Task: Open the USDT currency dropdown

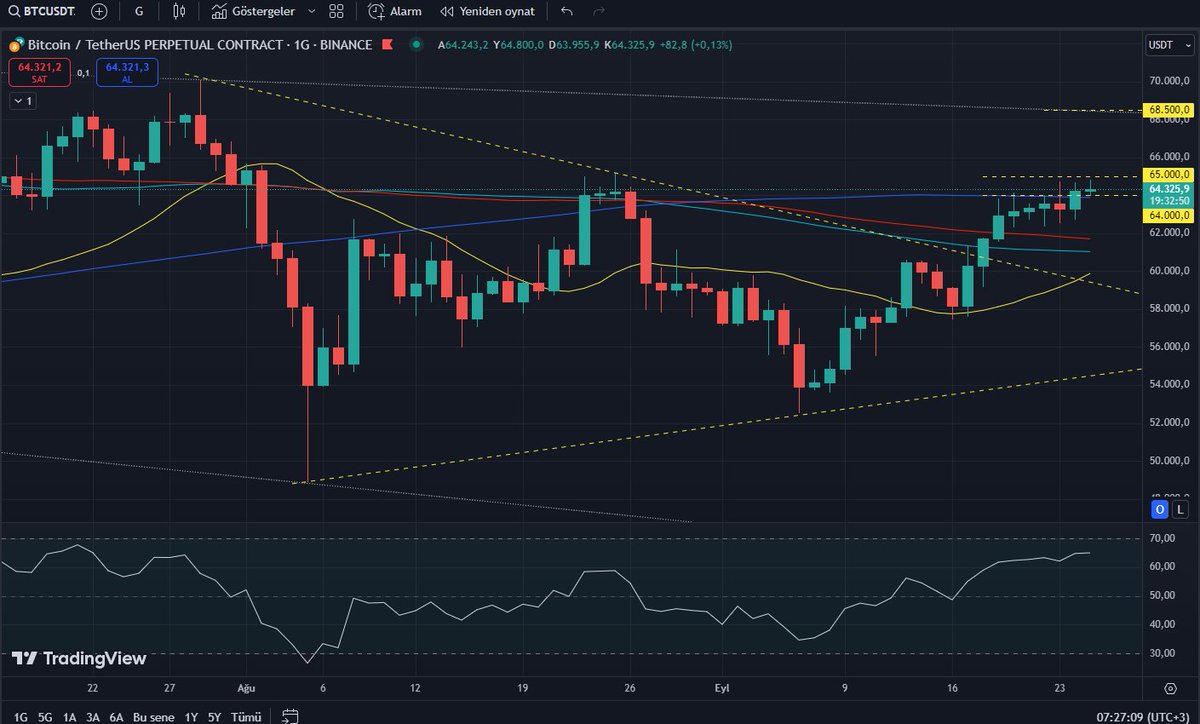Action: coord(1167,45)
